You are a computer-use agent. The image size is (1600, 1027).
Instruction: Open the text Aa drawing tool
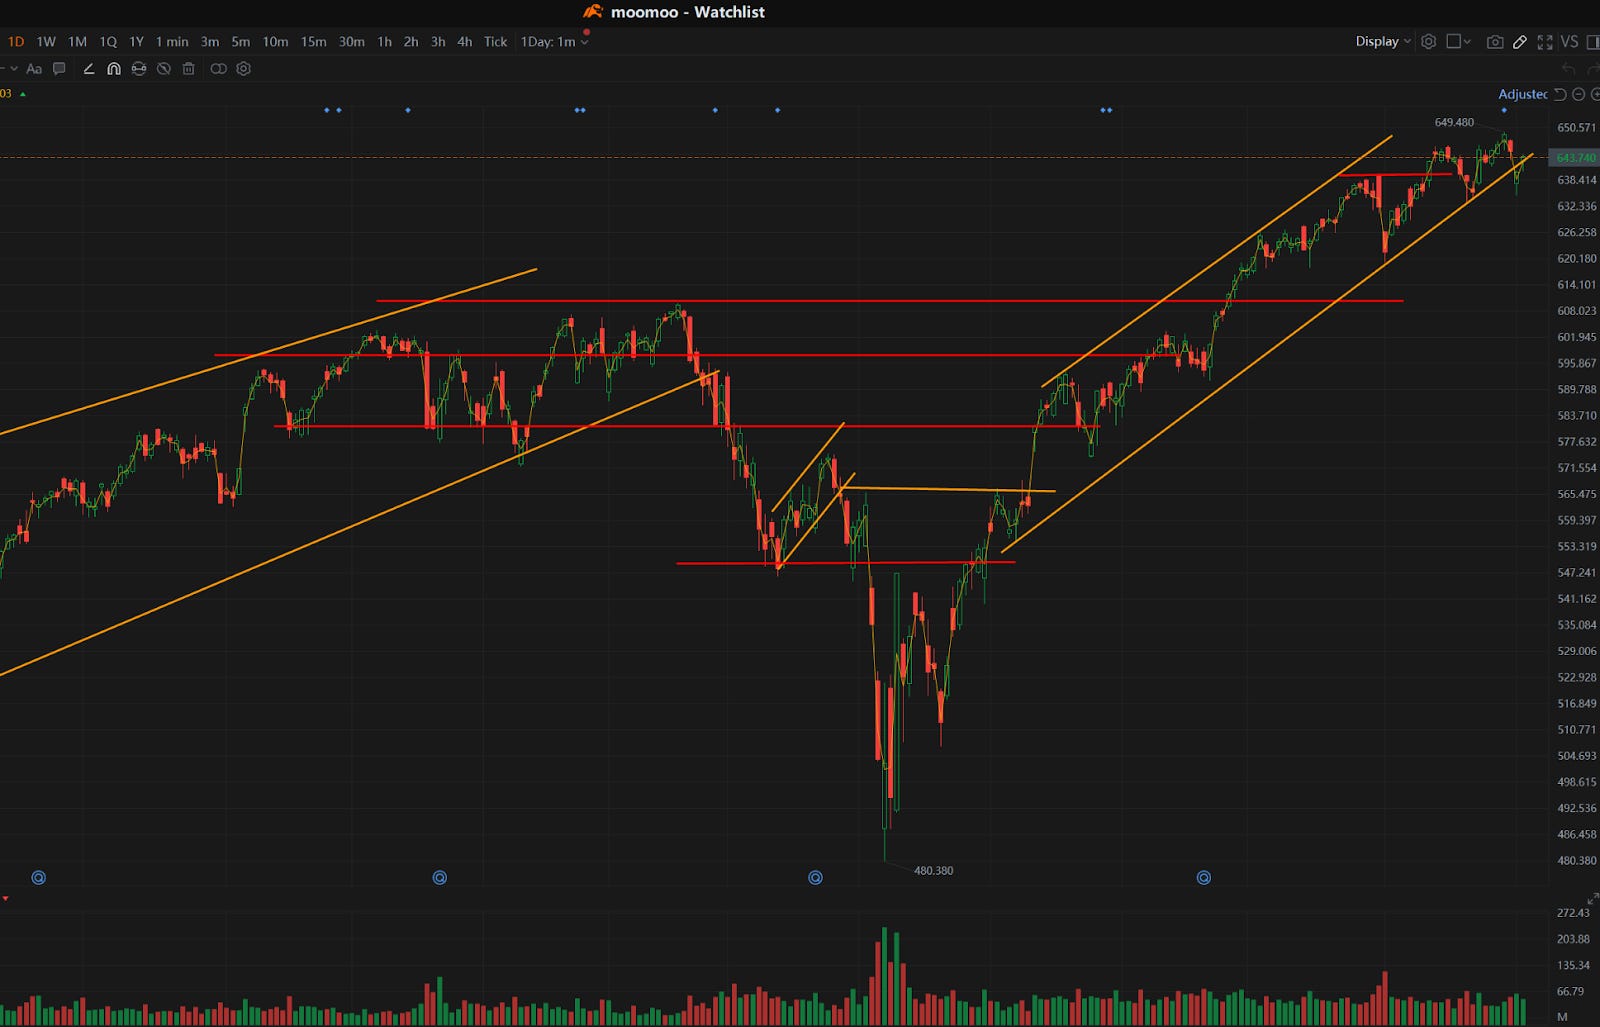pyautogui.click(x=34, y=69)
